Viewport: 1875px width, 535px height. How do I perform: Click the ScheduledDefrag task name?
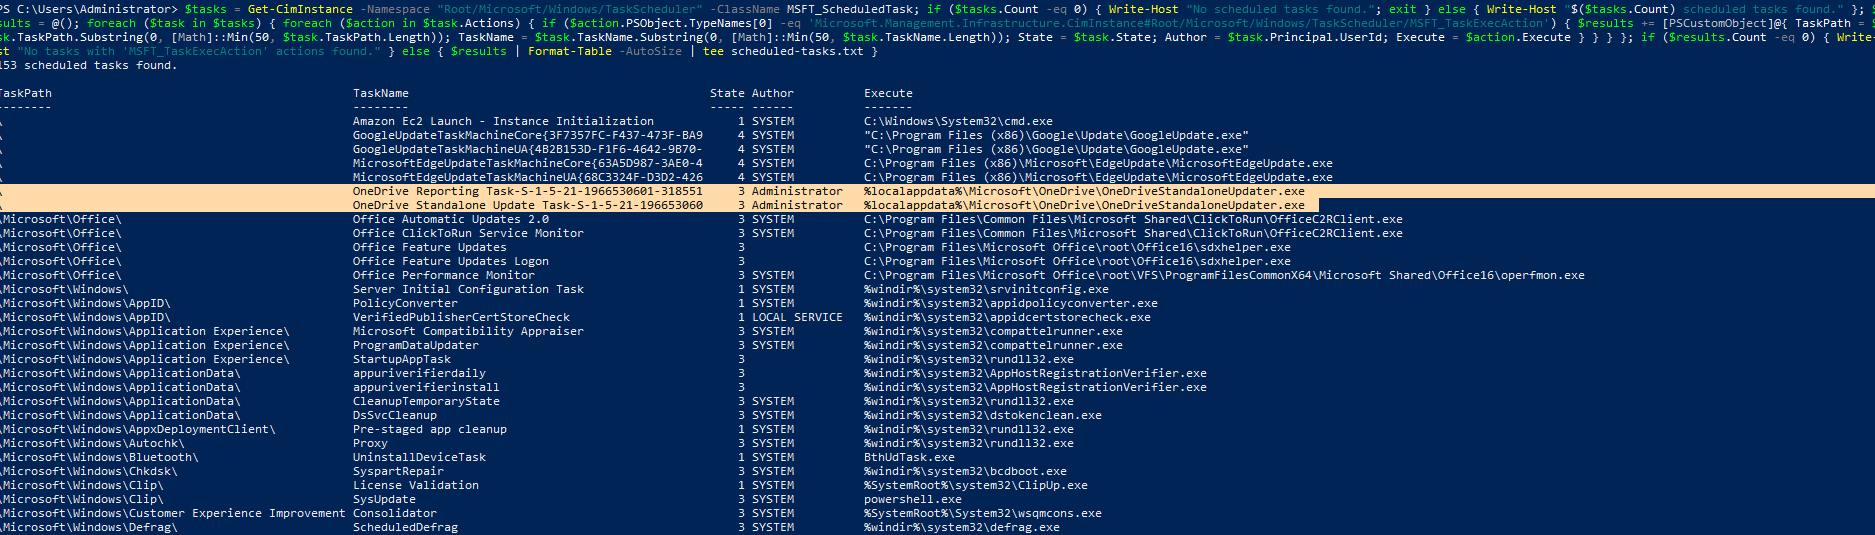[x=405, y=527]
